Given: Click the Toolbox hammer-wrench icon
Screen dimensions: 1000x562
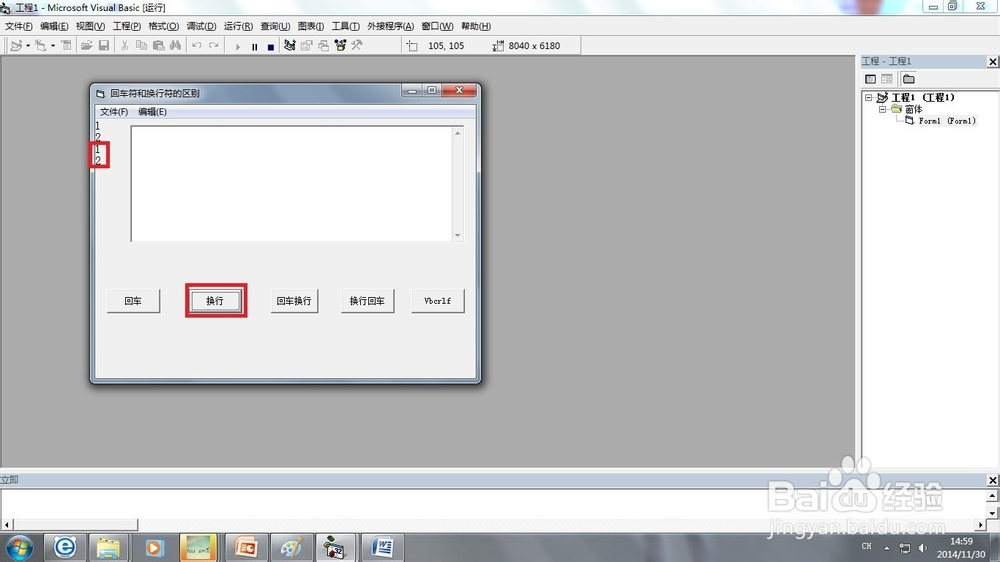Looking at the screenshot, I should coord(357,45).
